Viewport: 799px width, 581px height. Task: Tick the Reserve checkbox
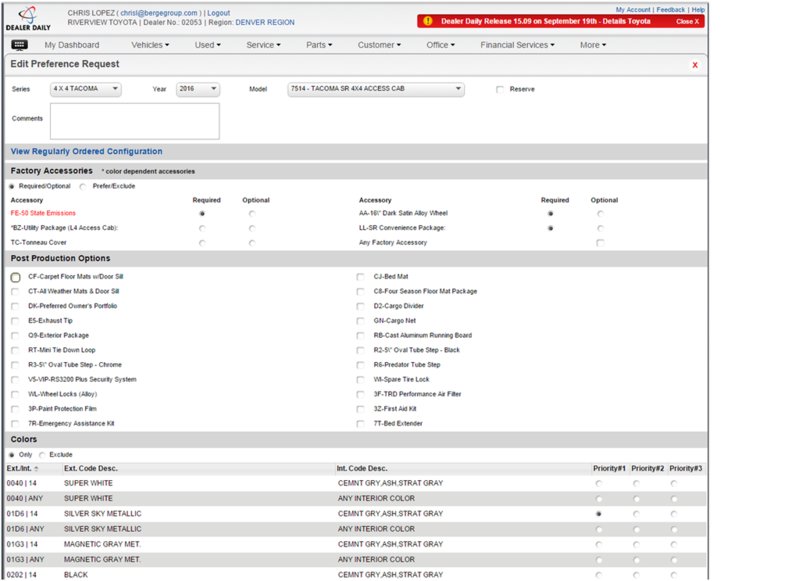(499, 89)
